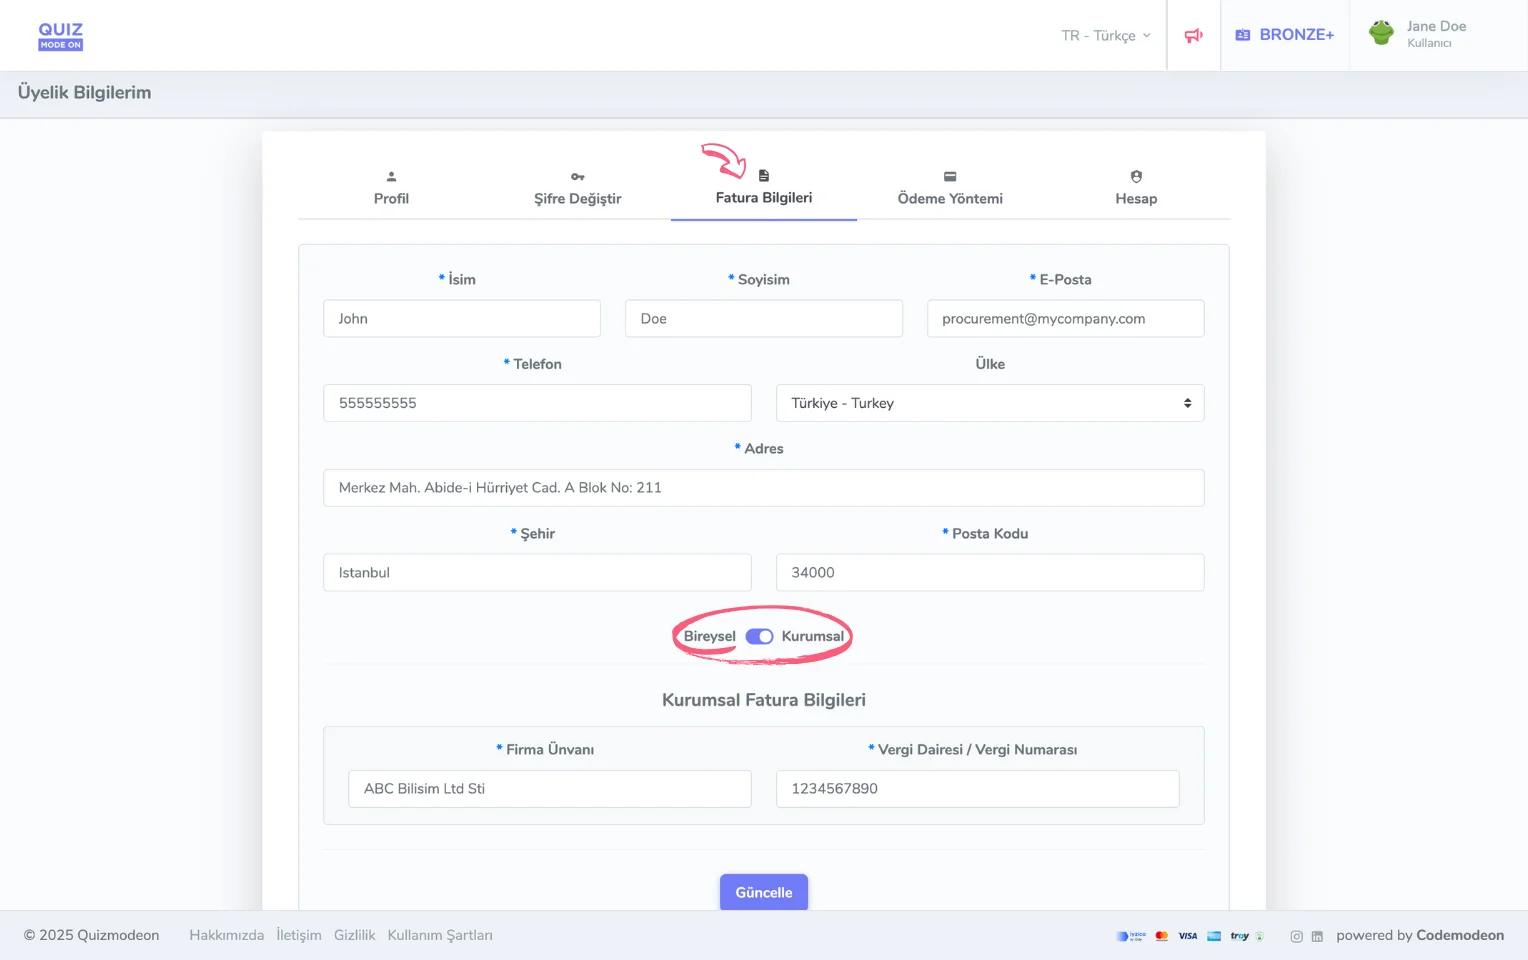Expand the TR - Türkçe language dropdown
Image resolution: width=1528 pixels, height=960 pixels.
(x=1105, y=36)
